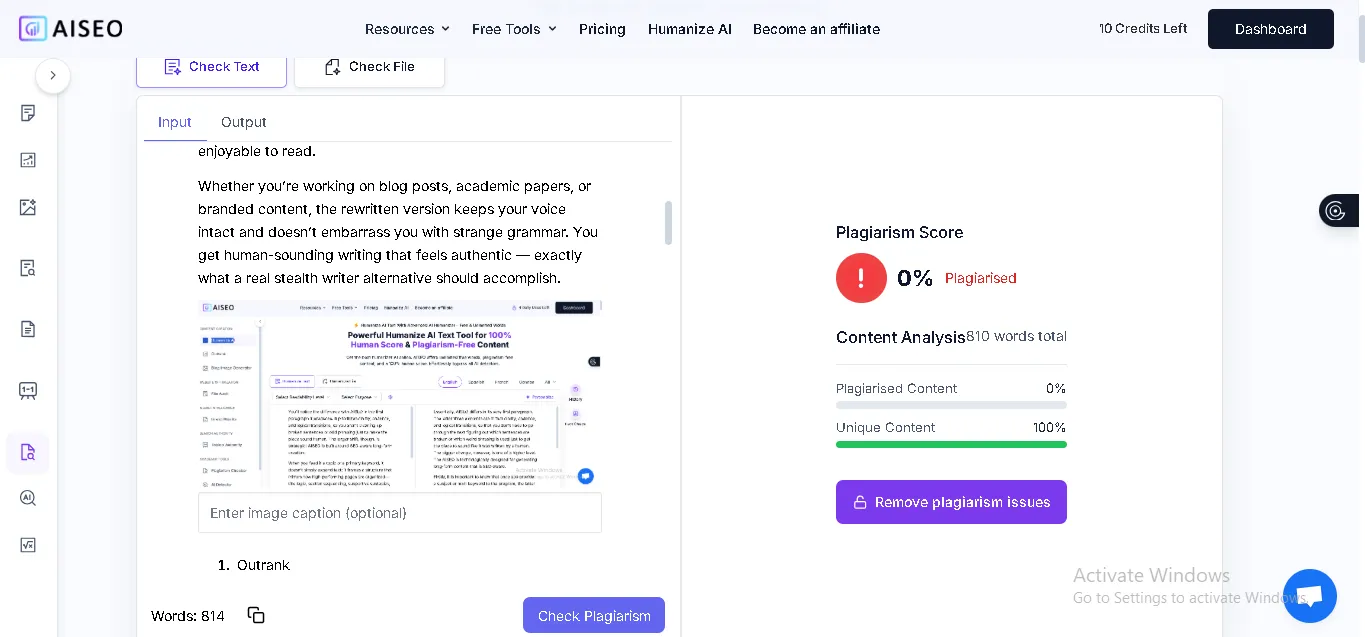
Task: Click the Check Plagiarism button
Action: click(x=594, y=615)
